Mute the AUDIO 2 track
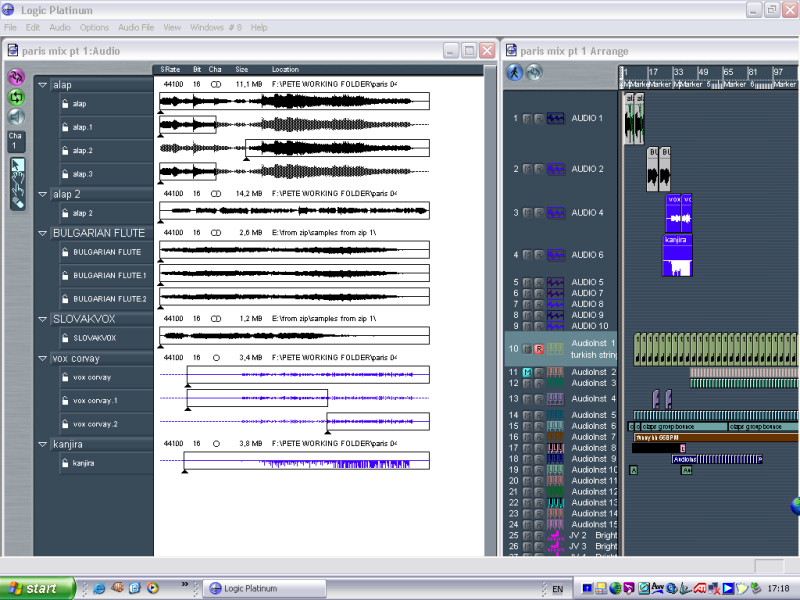Image resolution: width=800 pixels, height=600 pixels. [x=527, y=169]
